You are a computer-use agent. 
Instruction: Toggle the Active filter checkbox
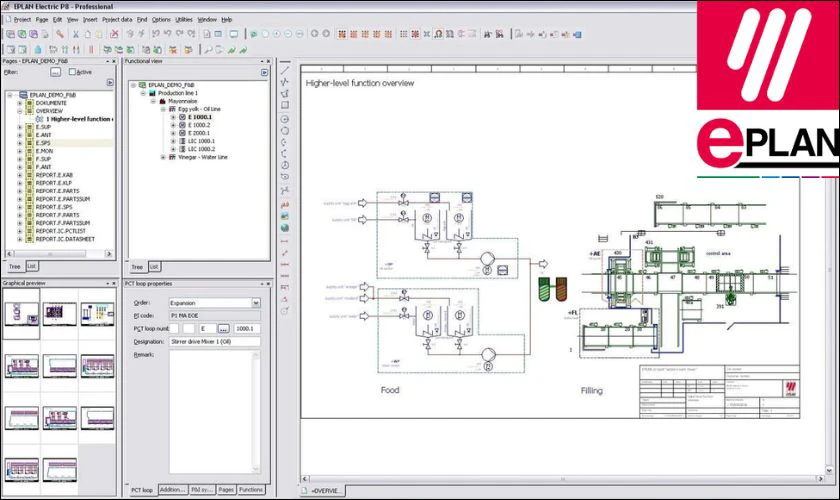tap(72, 72)
